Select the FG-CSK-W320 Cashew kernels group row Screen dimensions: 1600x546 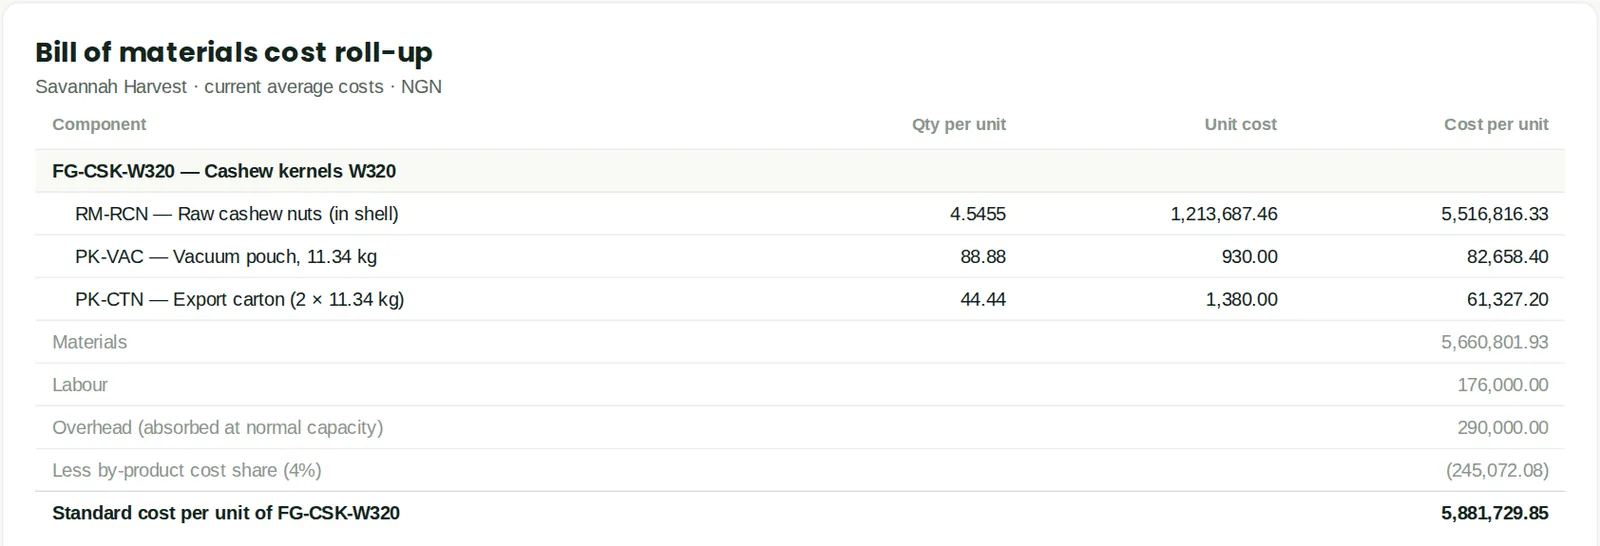pyautogui.click(x=800, y=171)
